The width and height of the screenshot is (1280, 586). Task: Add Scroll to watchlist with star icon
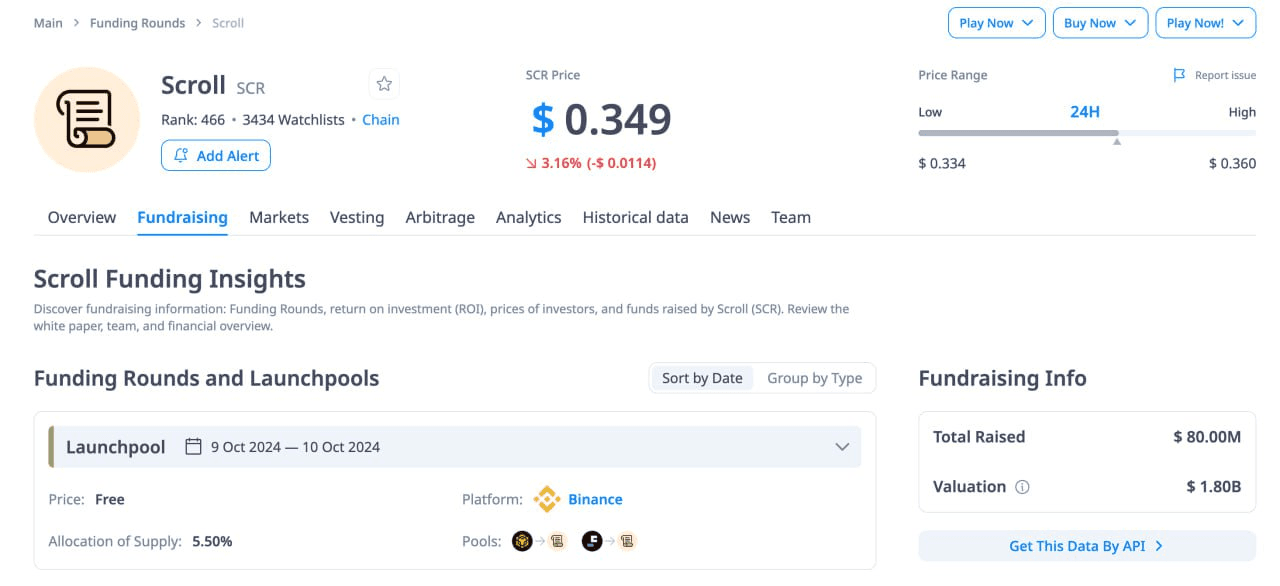[384, 84]
